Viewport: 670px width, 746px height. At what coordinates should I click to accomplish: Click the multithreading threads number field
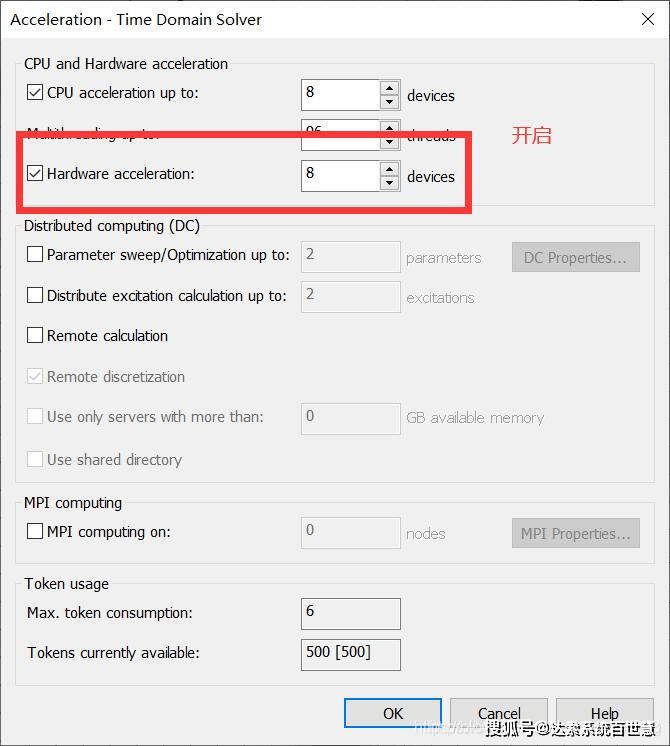click(340, 131)
